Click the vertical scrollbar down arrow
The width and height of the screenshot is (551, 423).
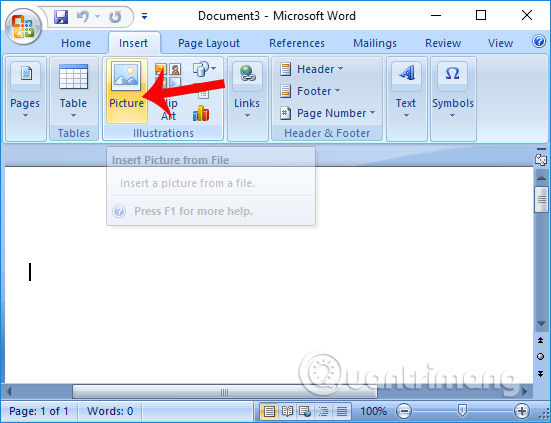tap(541, 324)
